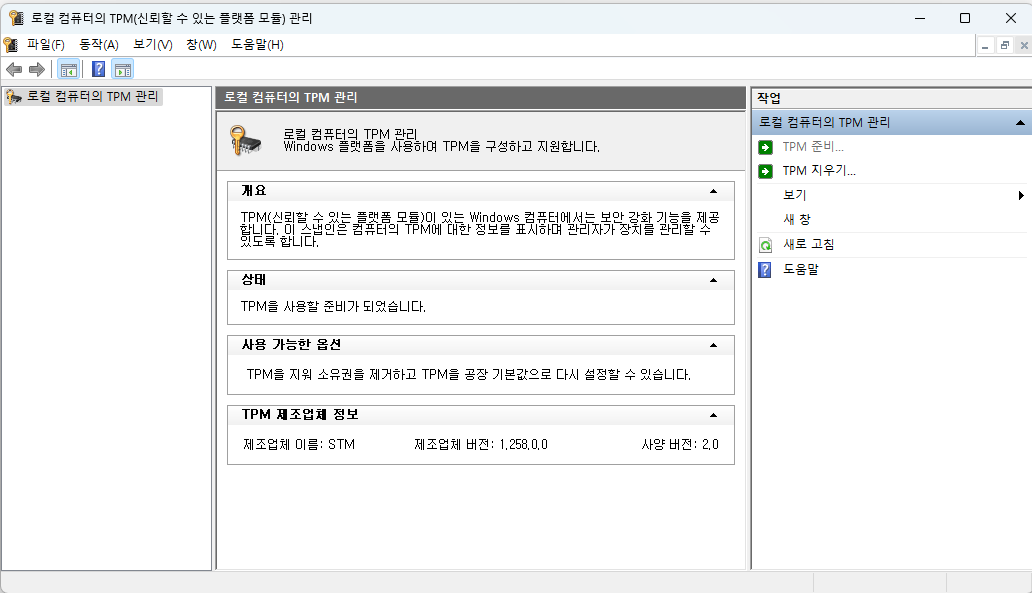Click the Back arrow toolbar icon
The height and width of the screenshot is (593, 1032).
[x=14, y=69]
